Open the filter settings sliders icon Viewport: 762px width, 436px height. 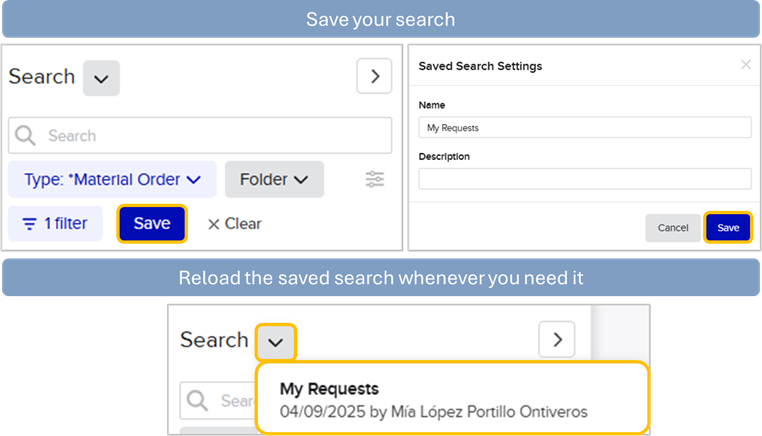click(375, 179)
